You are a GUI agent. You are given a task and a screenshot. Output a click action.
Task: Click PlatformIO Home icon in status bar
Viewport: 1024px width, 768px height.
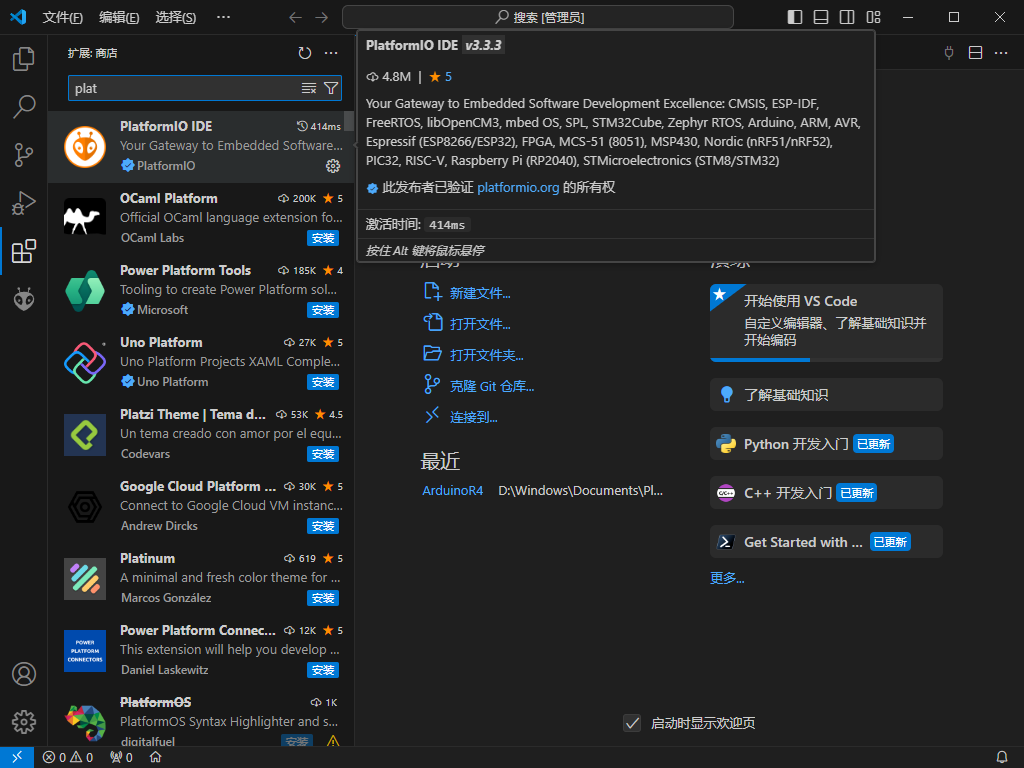(155, 757)
